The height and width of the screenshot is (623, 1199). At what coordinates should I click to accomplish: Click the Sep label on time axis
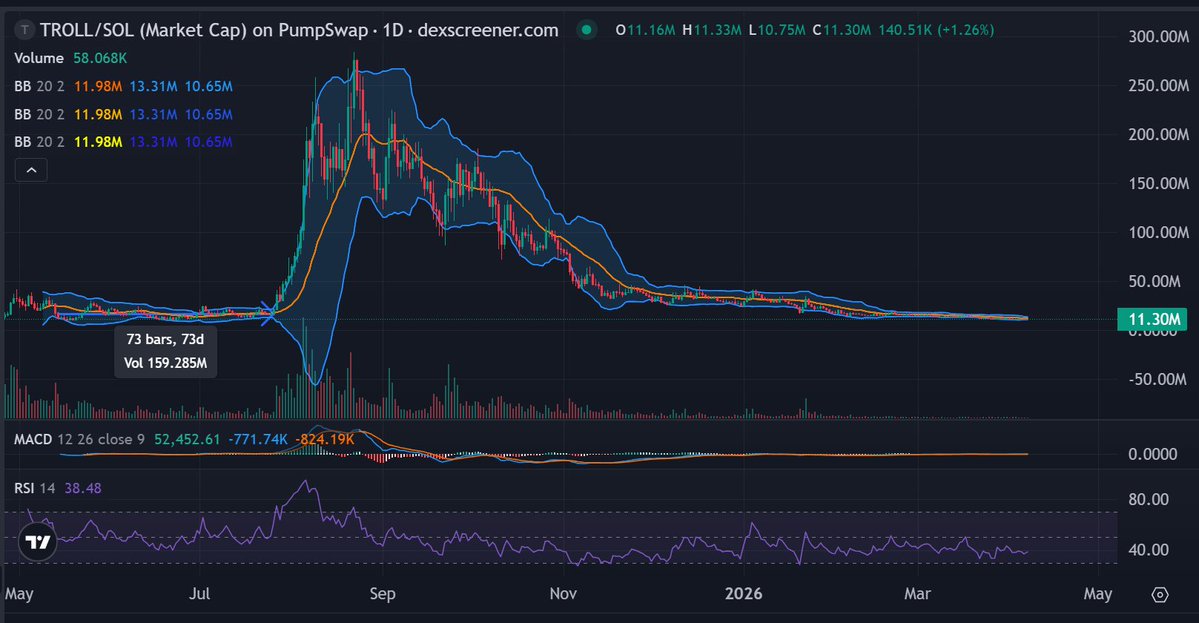pyautogui.click(x=382, y=594)
